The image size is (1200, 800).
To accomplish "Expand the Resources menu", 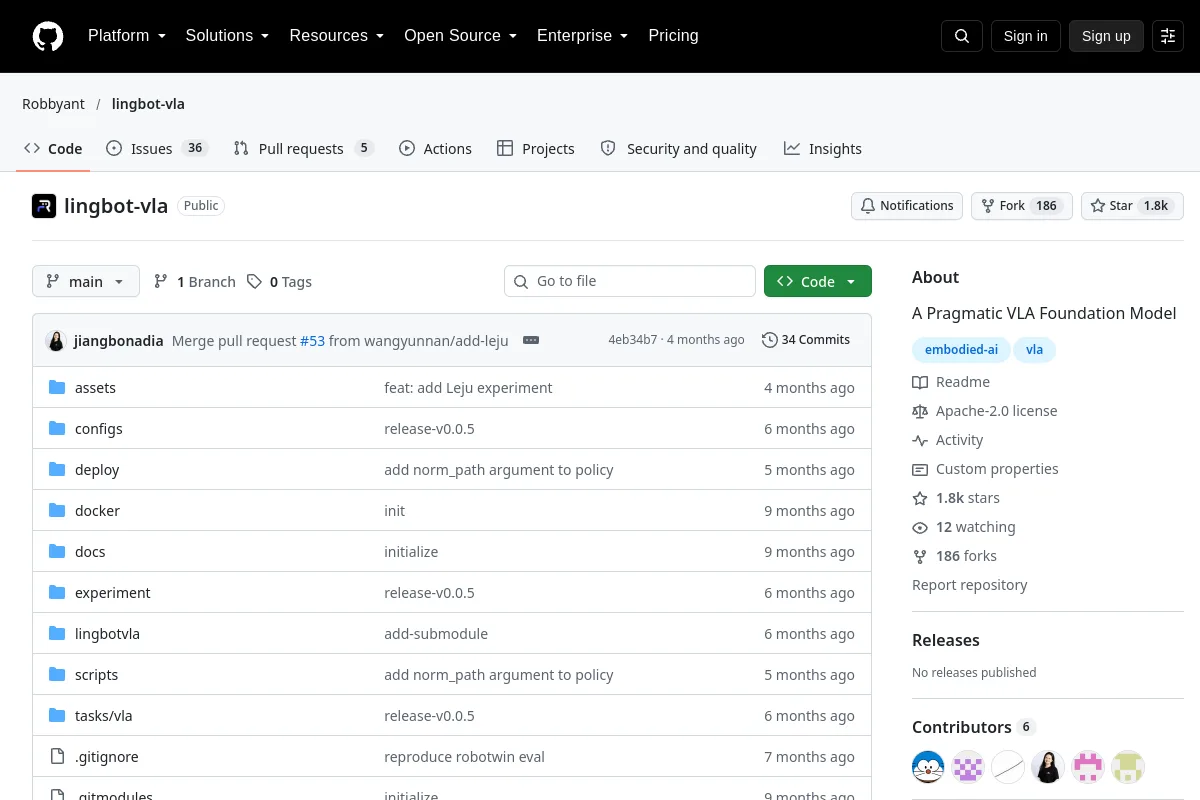I will (x=337, y=36).
